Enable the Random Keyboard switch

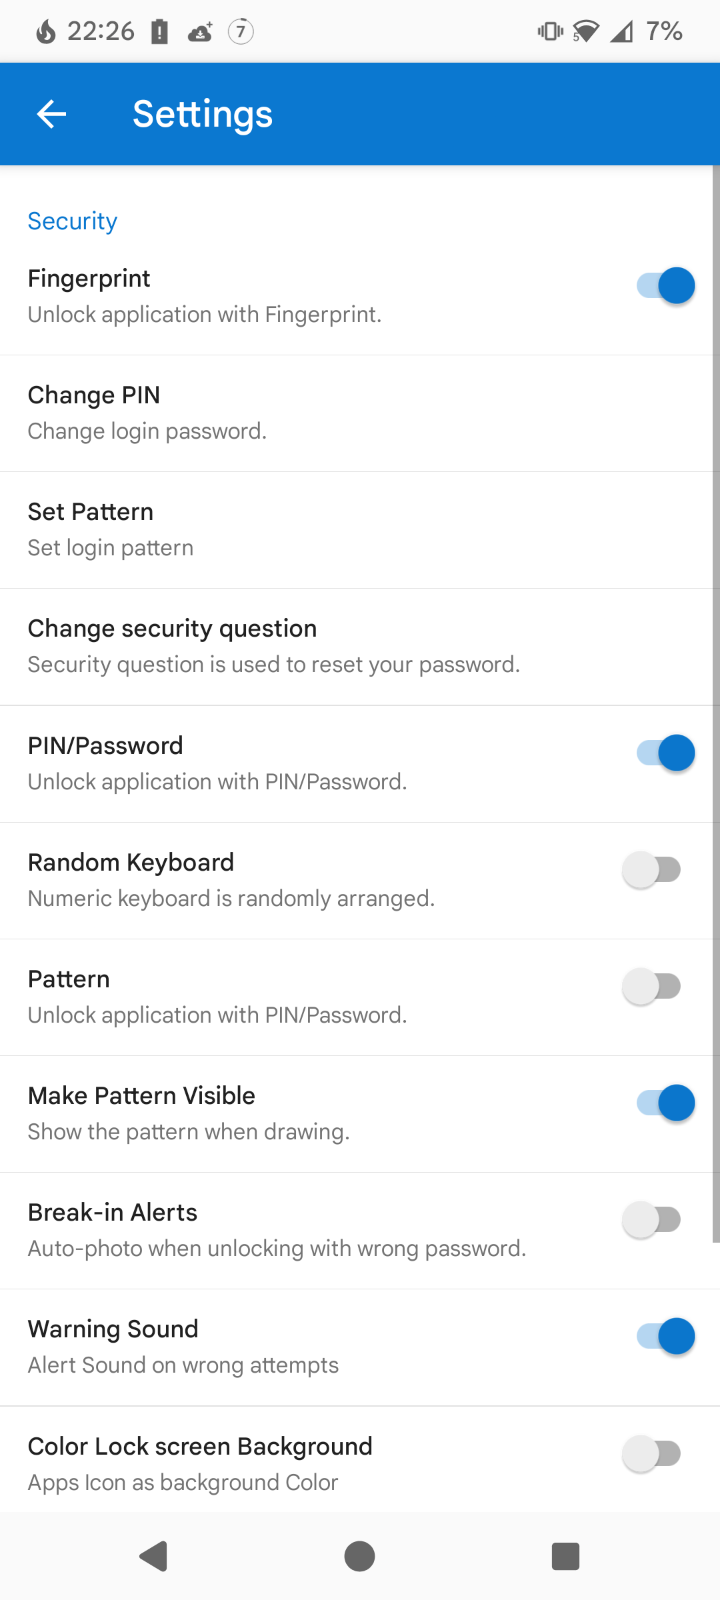coord(652,870)
